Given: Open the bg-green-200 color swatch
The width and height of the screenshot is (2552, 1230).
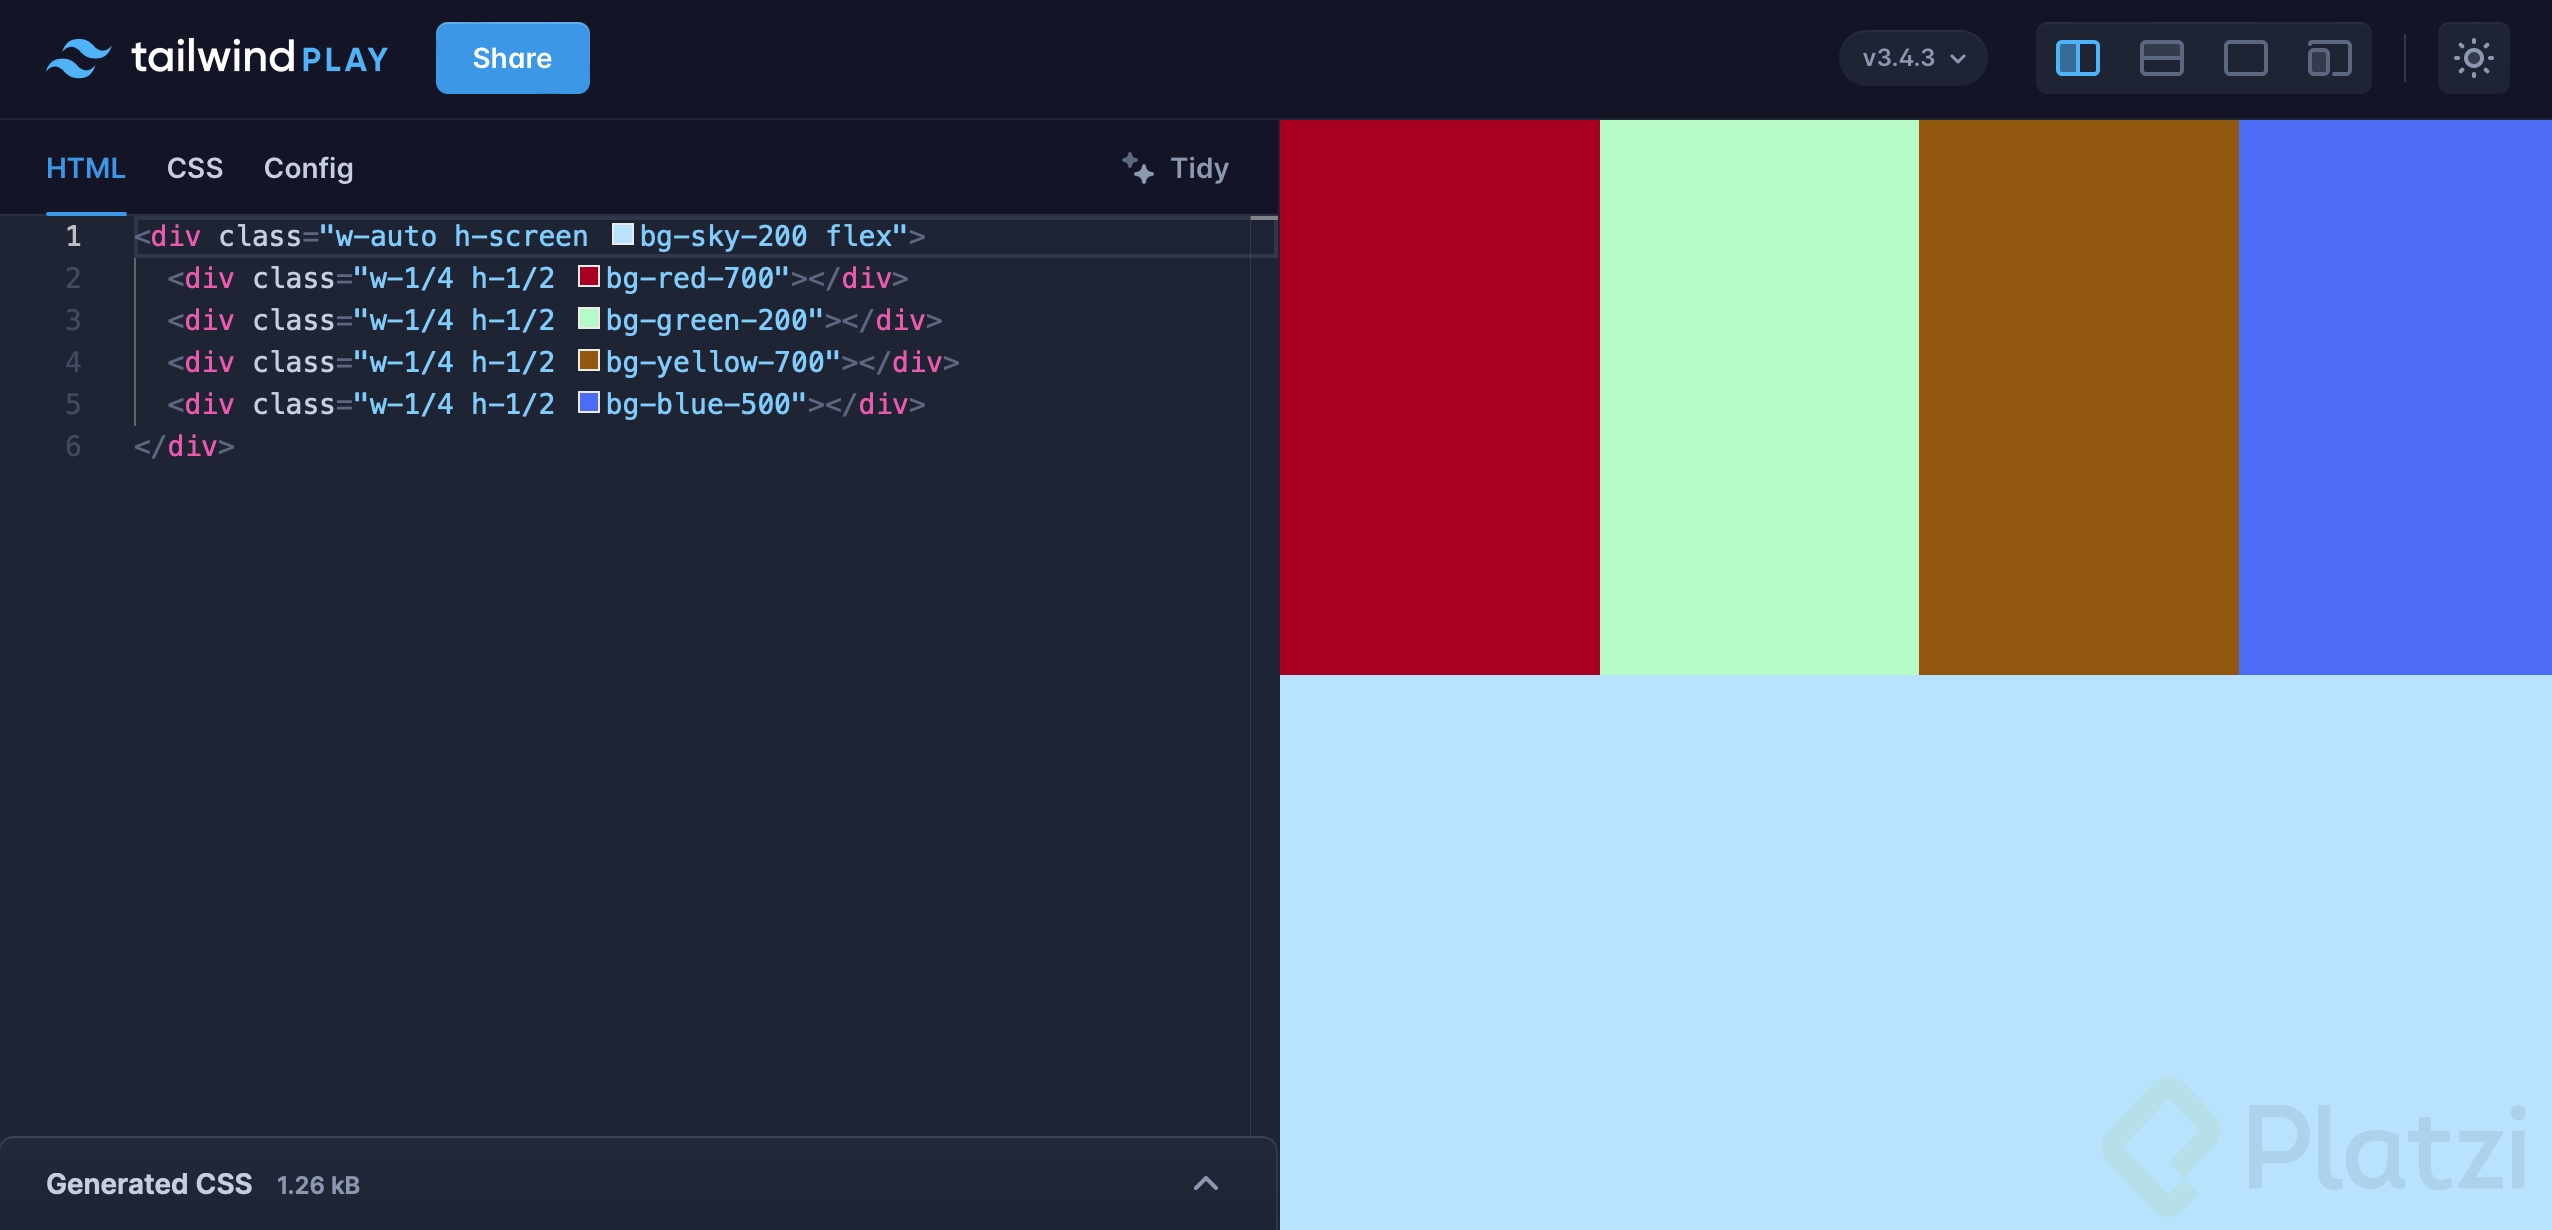Looking at the screenshot, I should click(589, 319).
